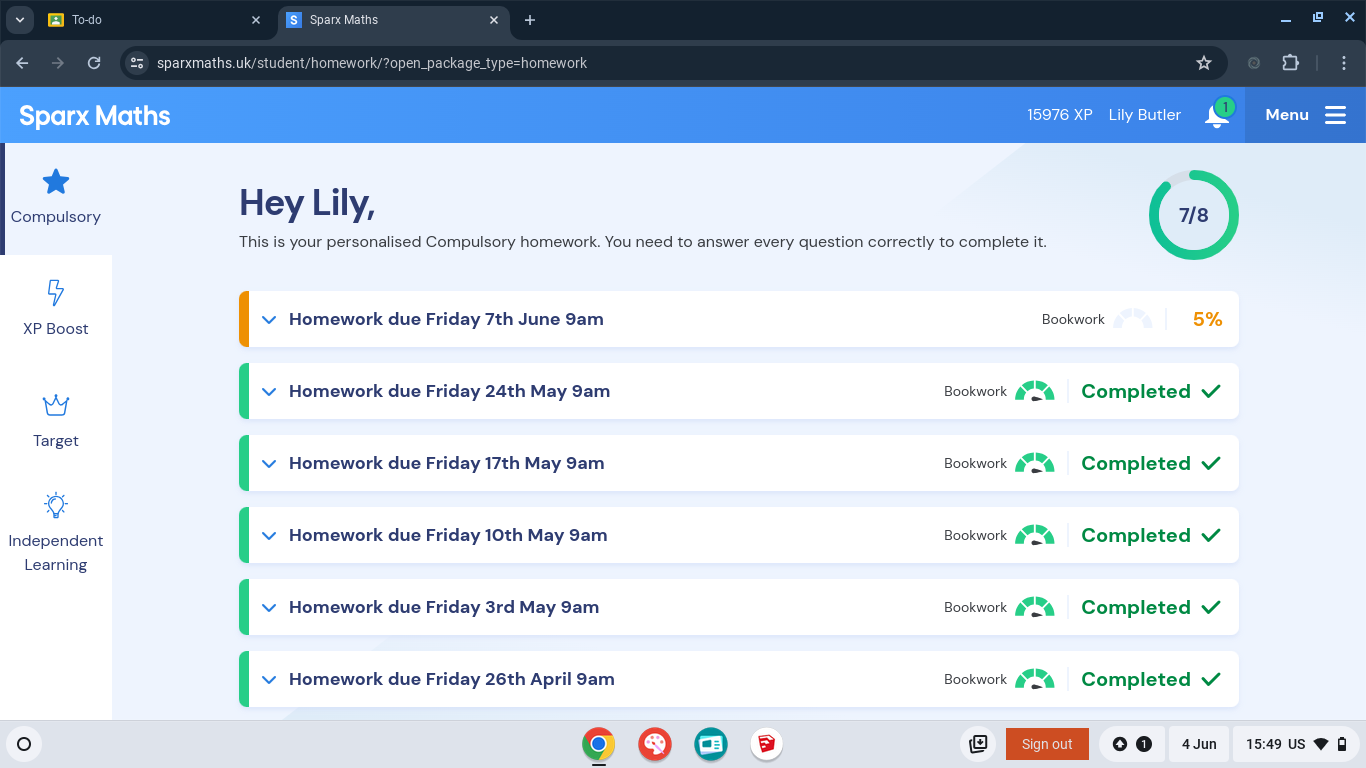This screenshot has height=768, width=1366.
Task: Click the Sparx Maths logo
Action: [x=95, y=116]
